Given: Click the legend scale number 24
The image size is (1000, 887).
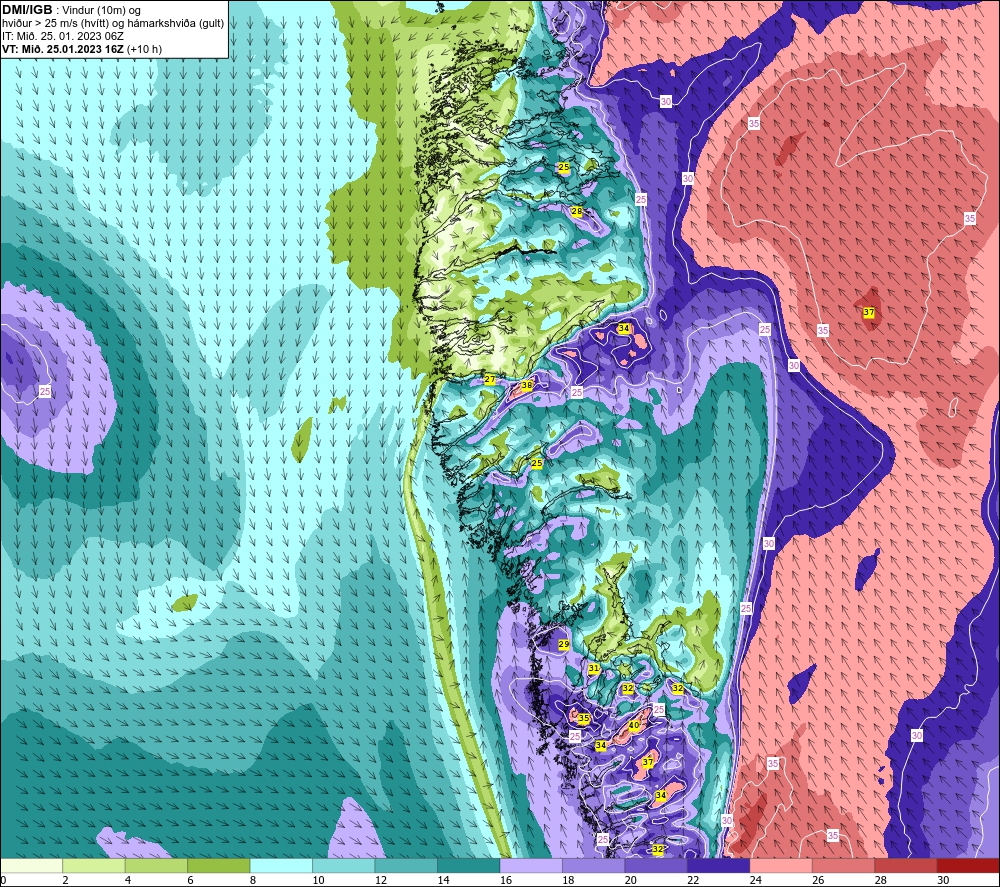Looking at the screenshot, I should coord(756,880).
